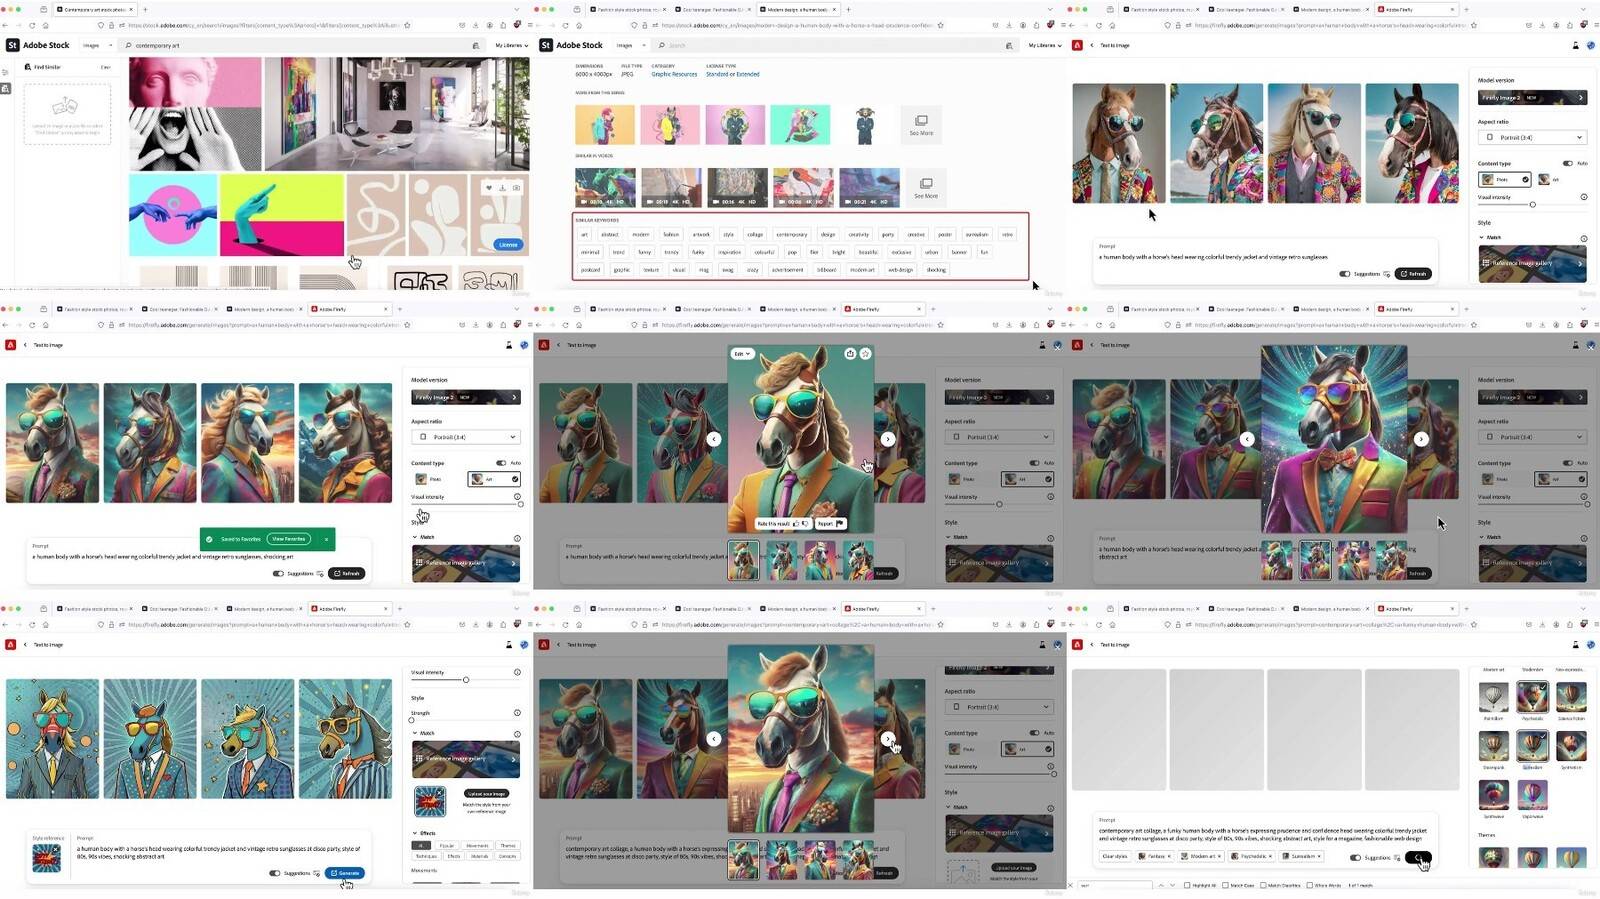Select the Movements tab under Effects
Image resolution: width=1600 pixels, height=899 pixels.
[478, 845]
